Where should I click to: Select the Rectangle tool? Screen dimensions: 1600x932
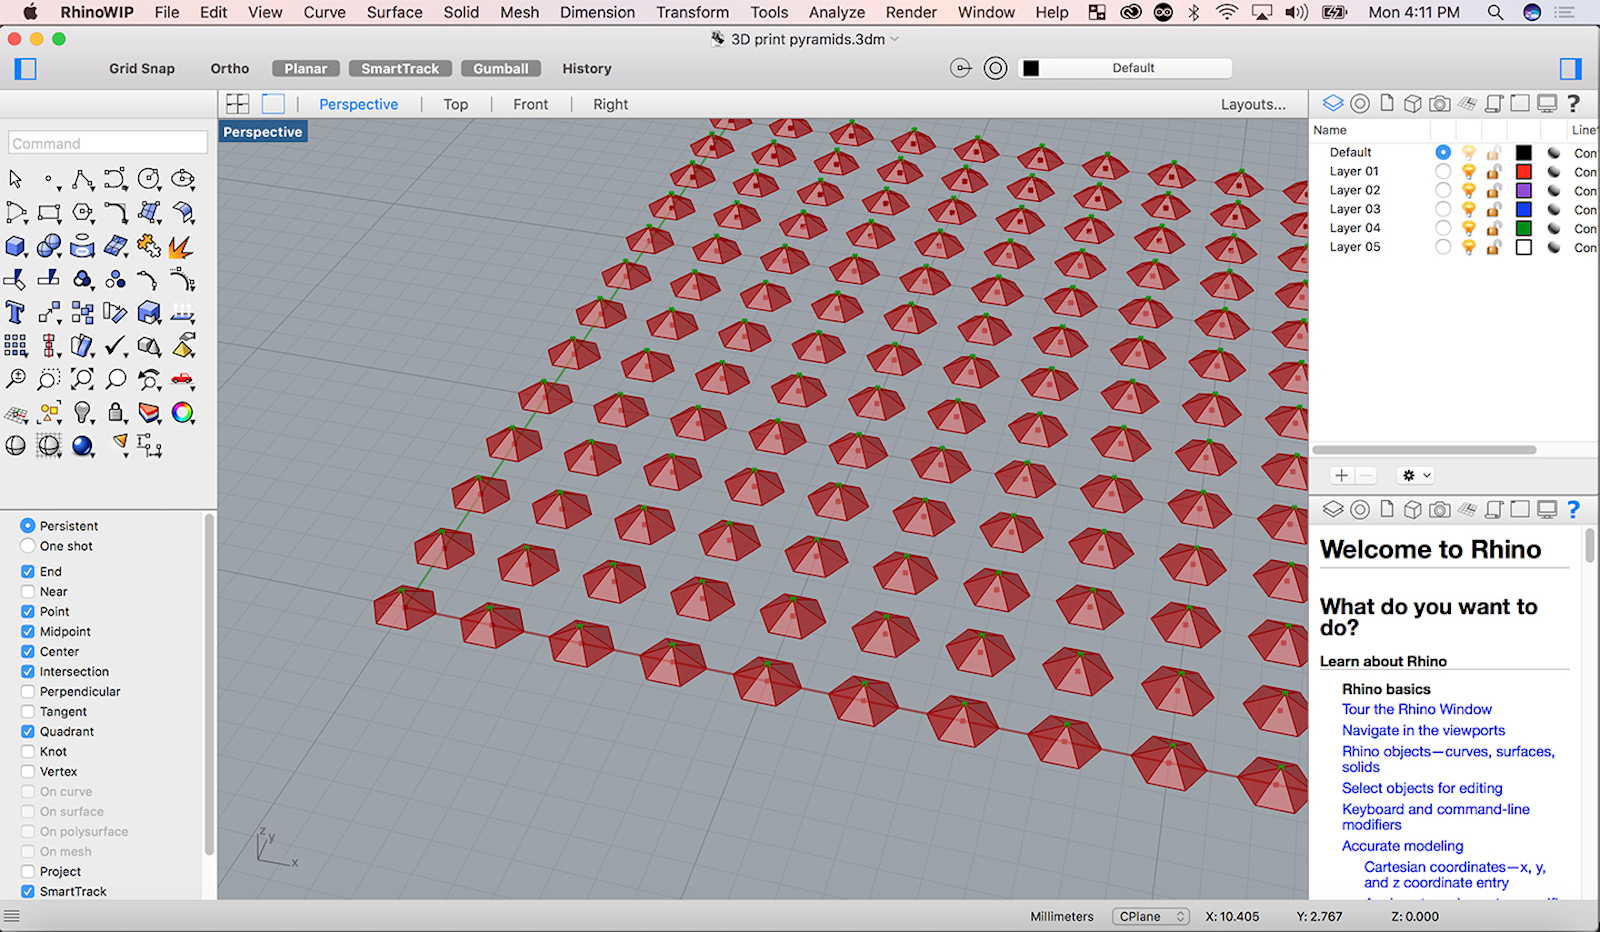49,213
